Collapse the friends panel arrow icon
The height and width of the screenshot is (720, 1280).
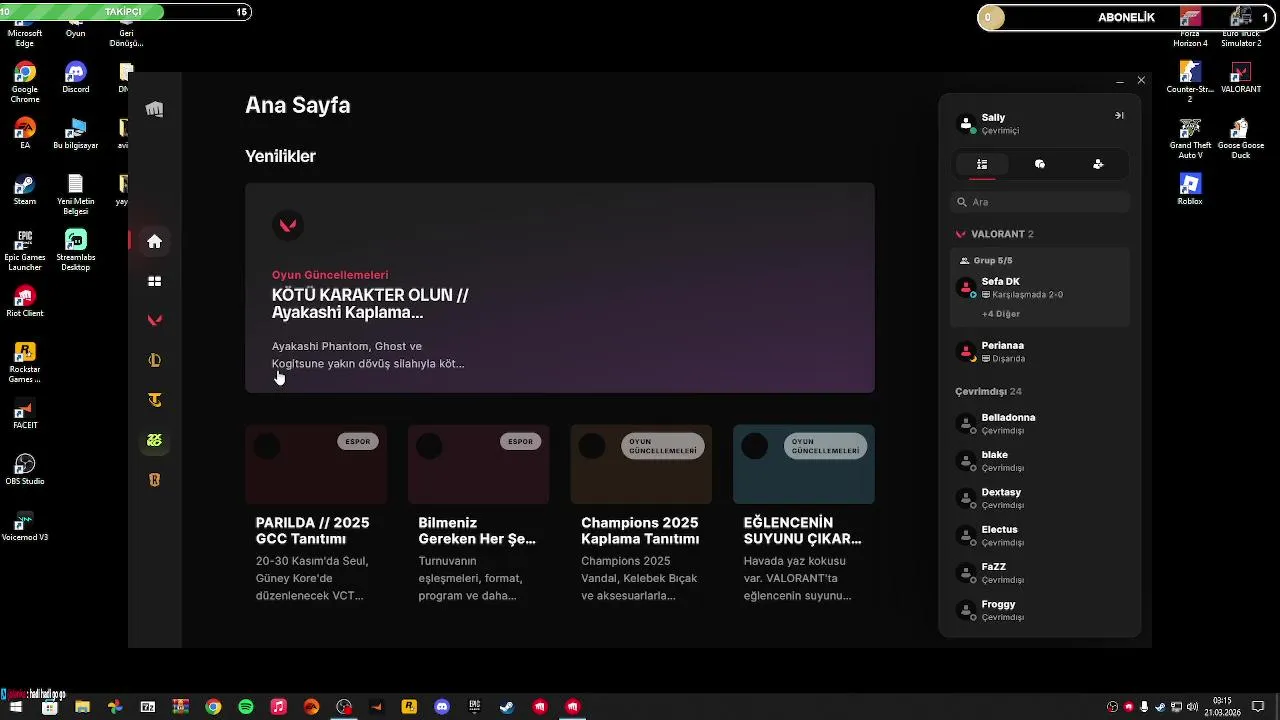[1119, 116]
